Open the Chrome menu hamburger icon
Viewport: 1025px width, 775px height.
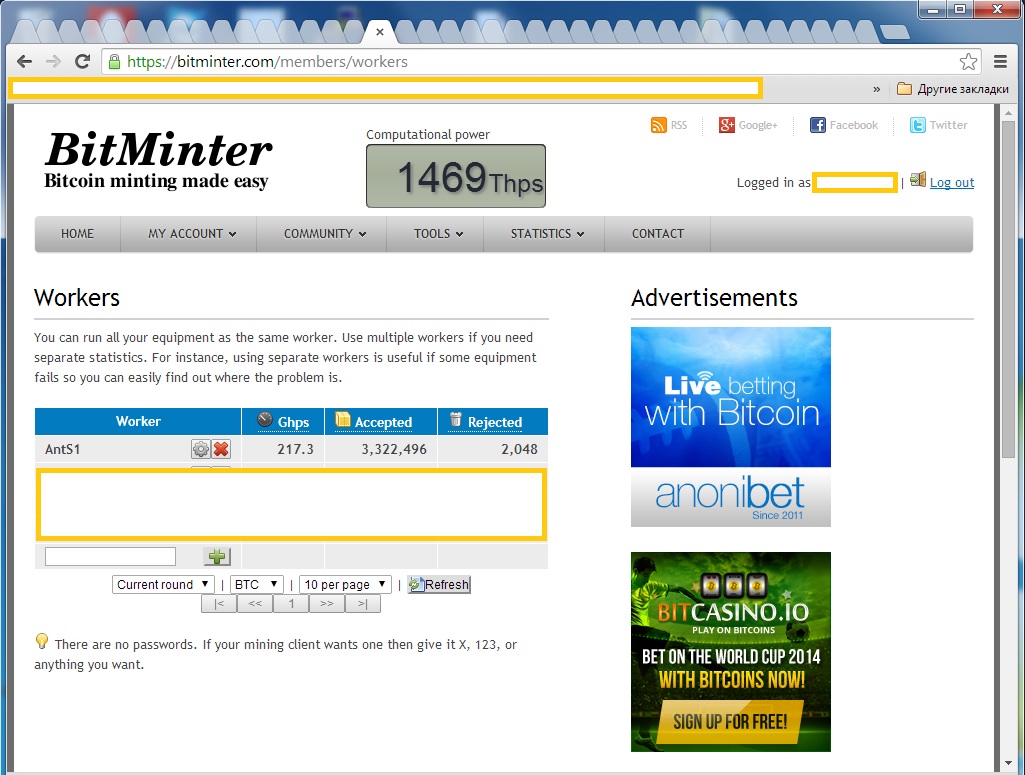1000,61
